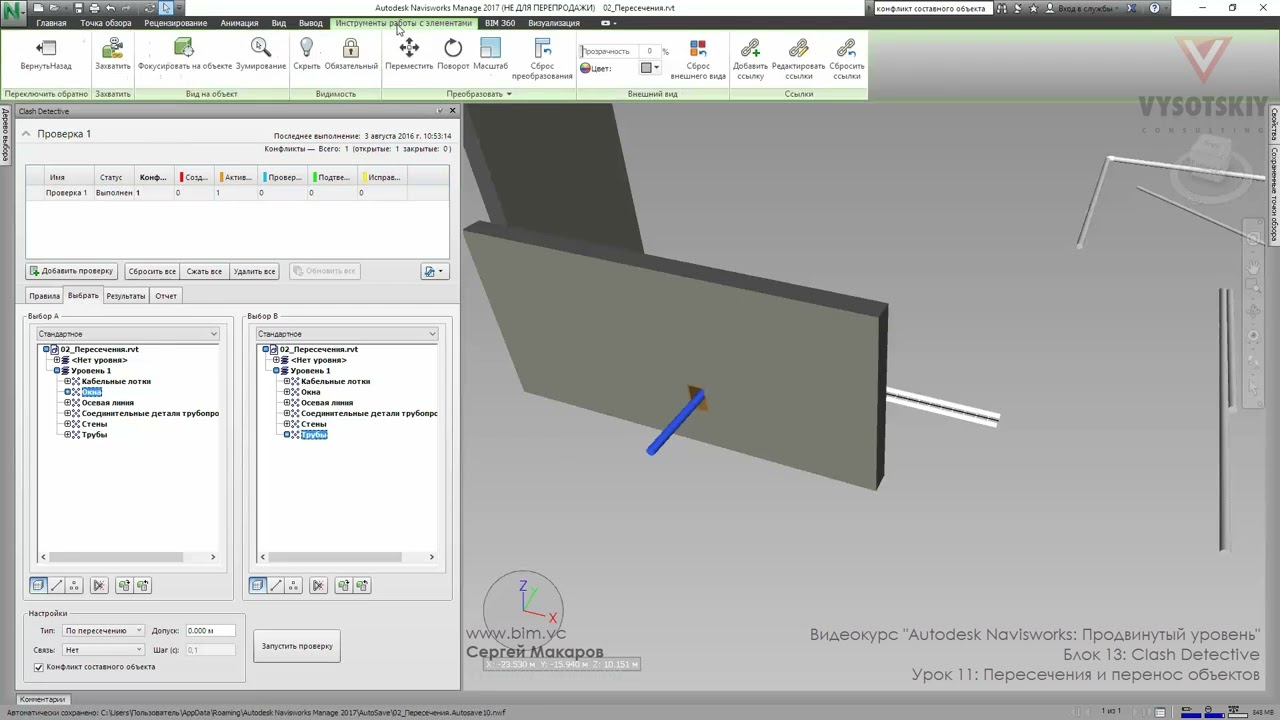1280x720 pixels.
Task: Open Стандартное dropdown in Выбор B
Action: coord(346,334)
